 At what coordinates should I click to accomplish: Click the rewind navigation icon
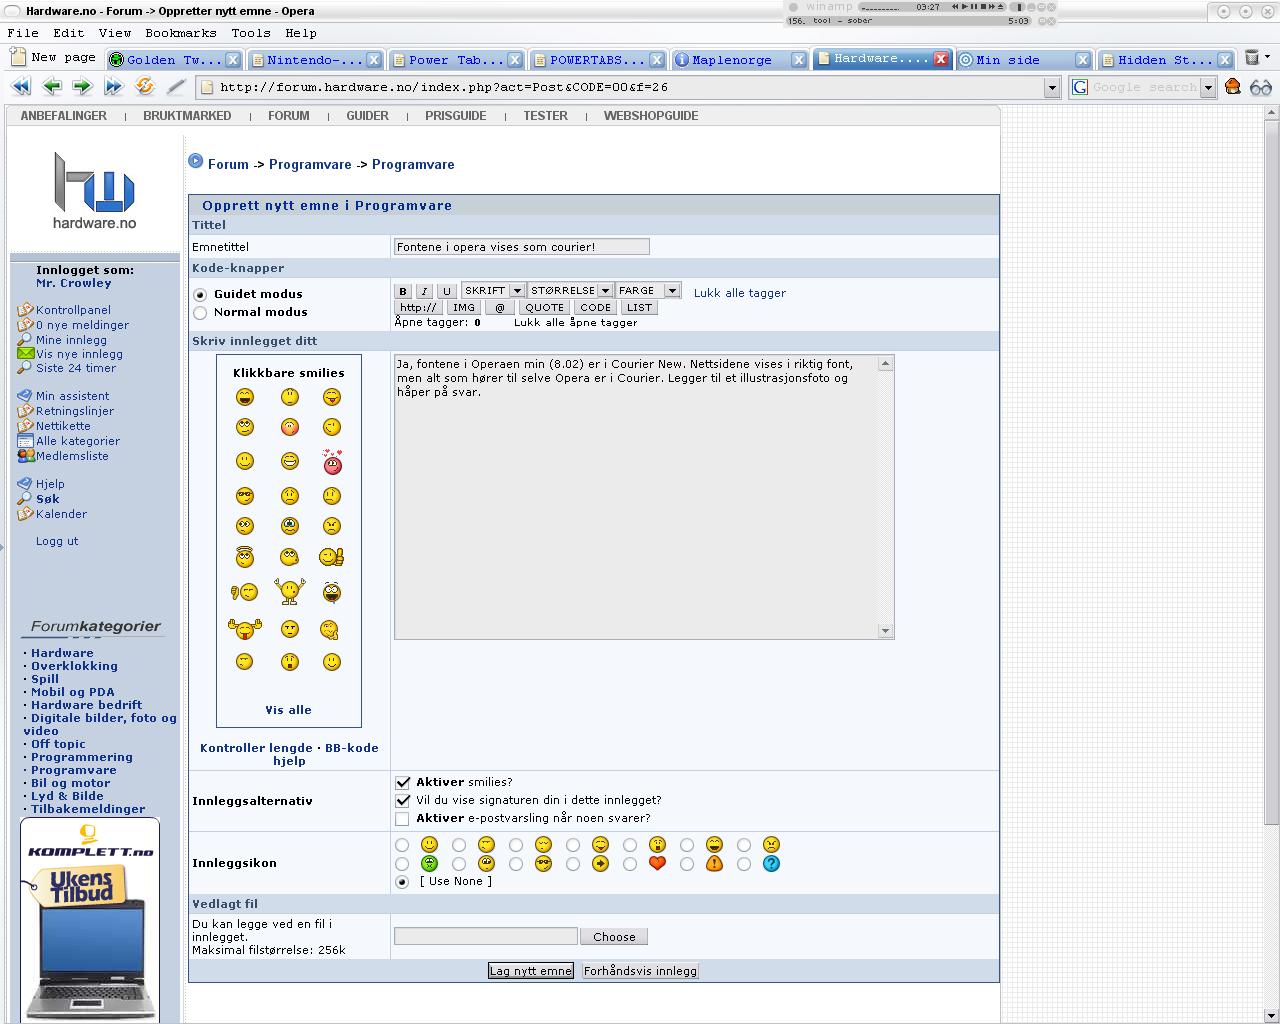coord(20,87)
